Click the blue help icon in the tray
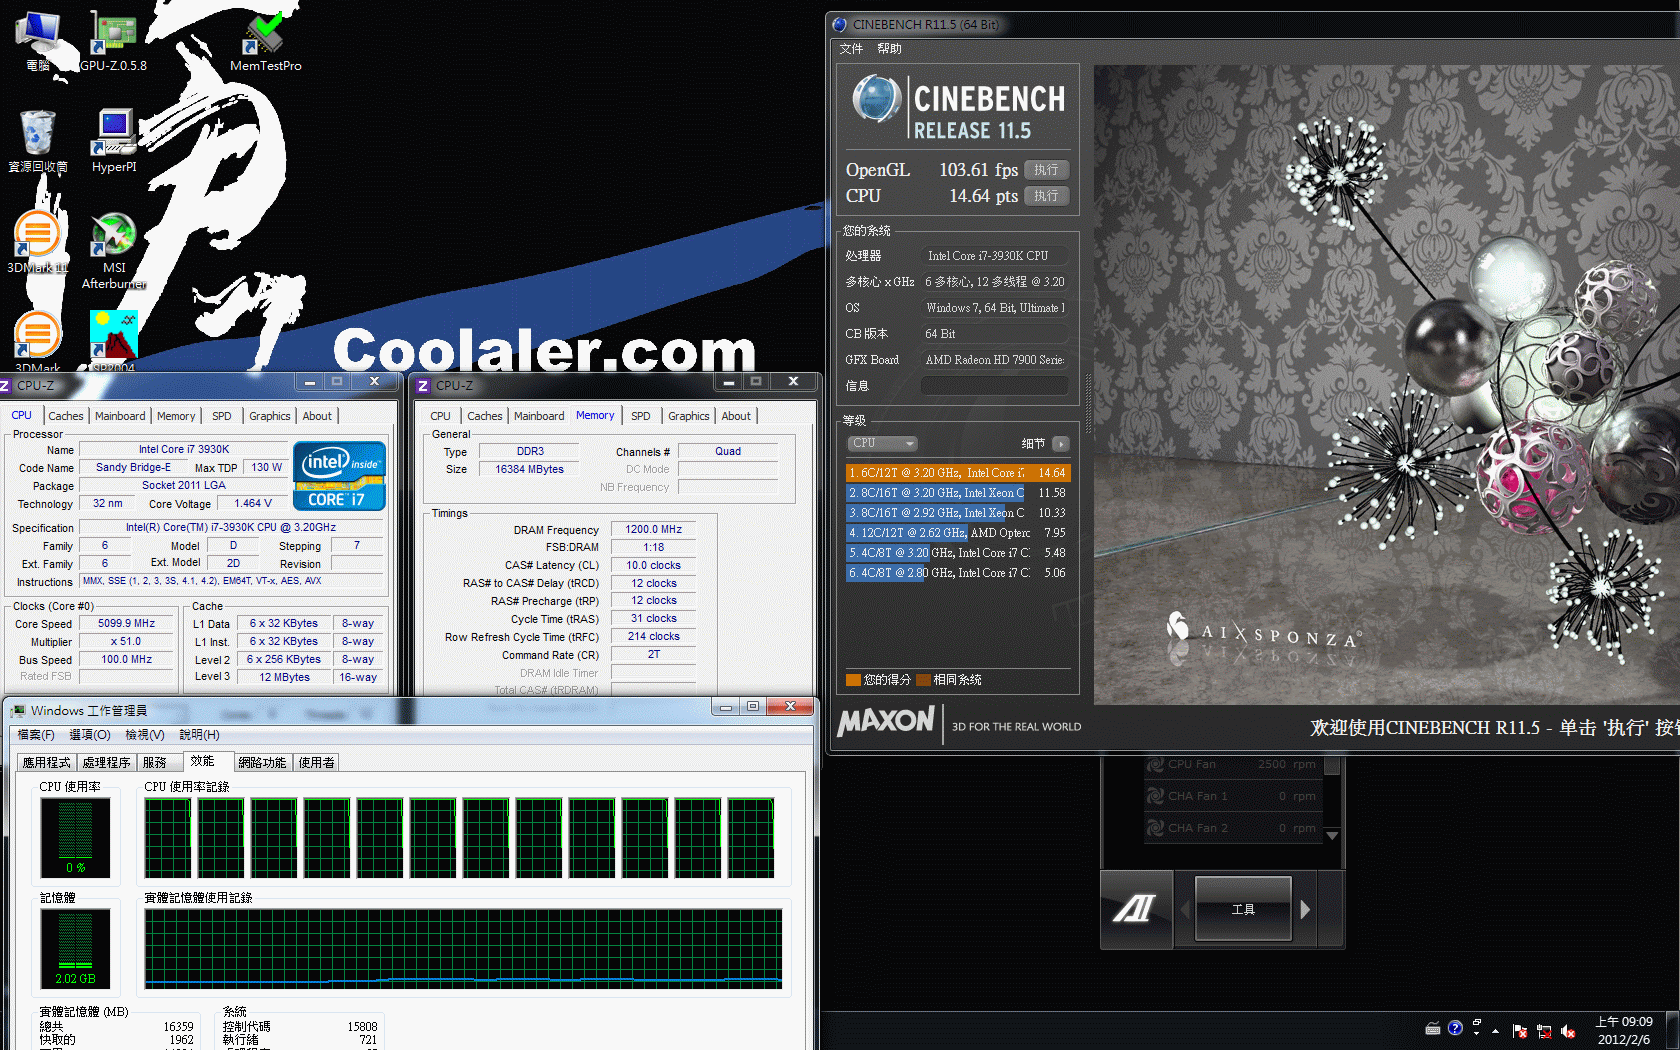1680x1050 pixels. 1455,1028
